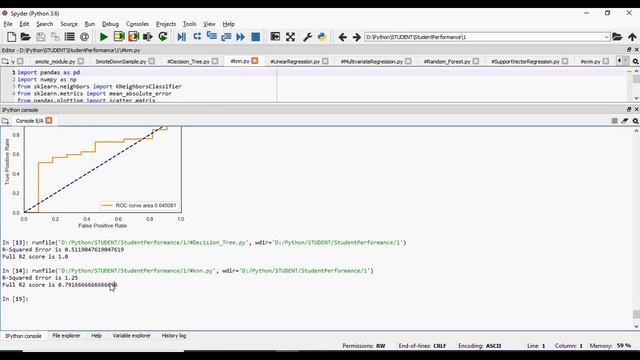
Task: Open the File menu
Action: (x=8, y=24)
